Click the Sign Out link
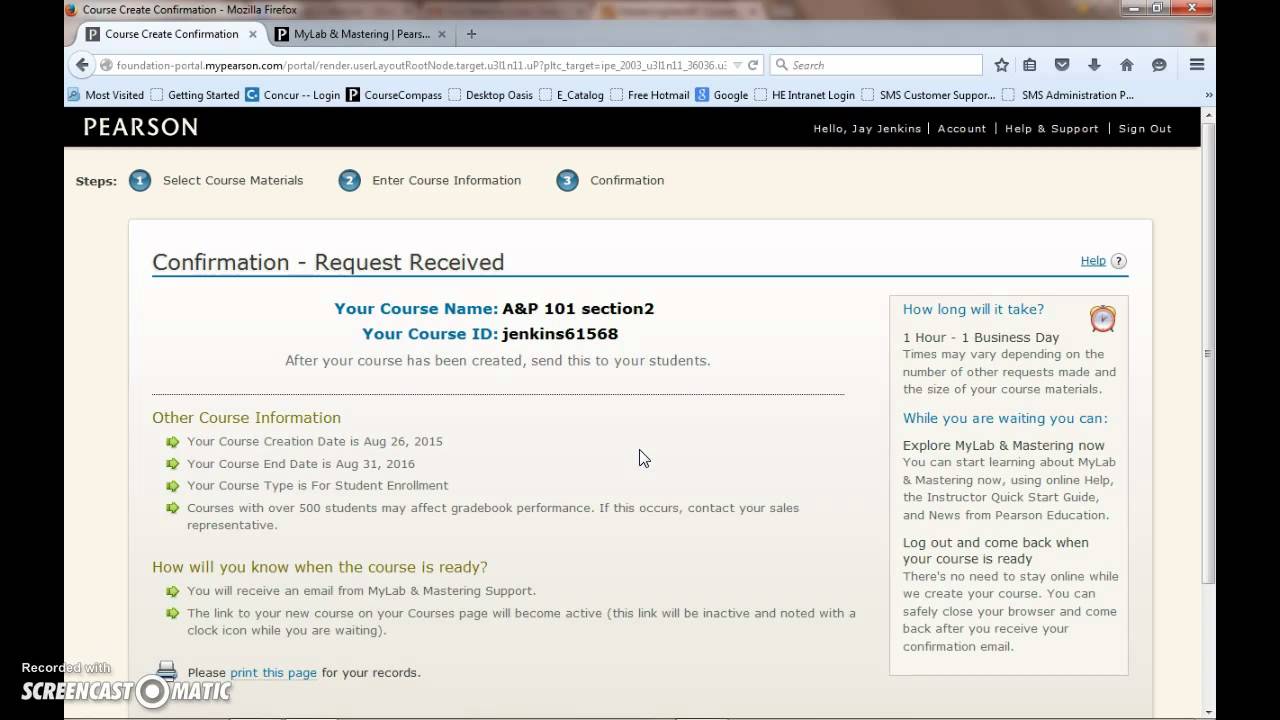 [1145, 128]
